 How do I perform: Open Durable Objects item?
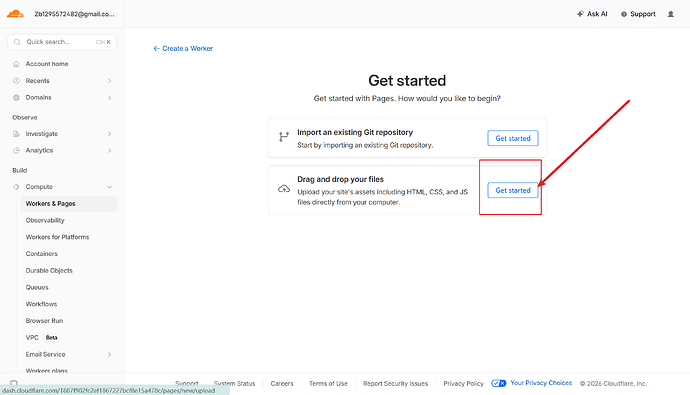click(x=49, y=270)
